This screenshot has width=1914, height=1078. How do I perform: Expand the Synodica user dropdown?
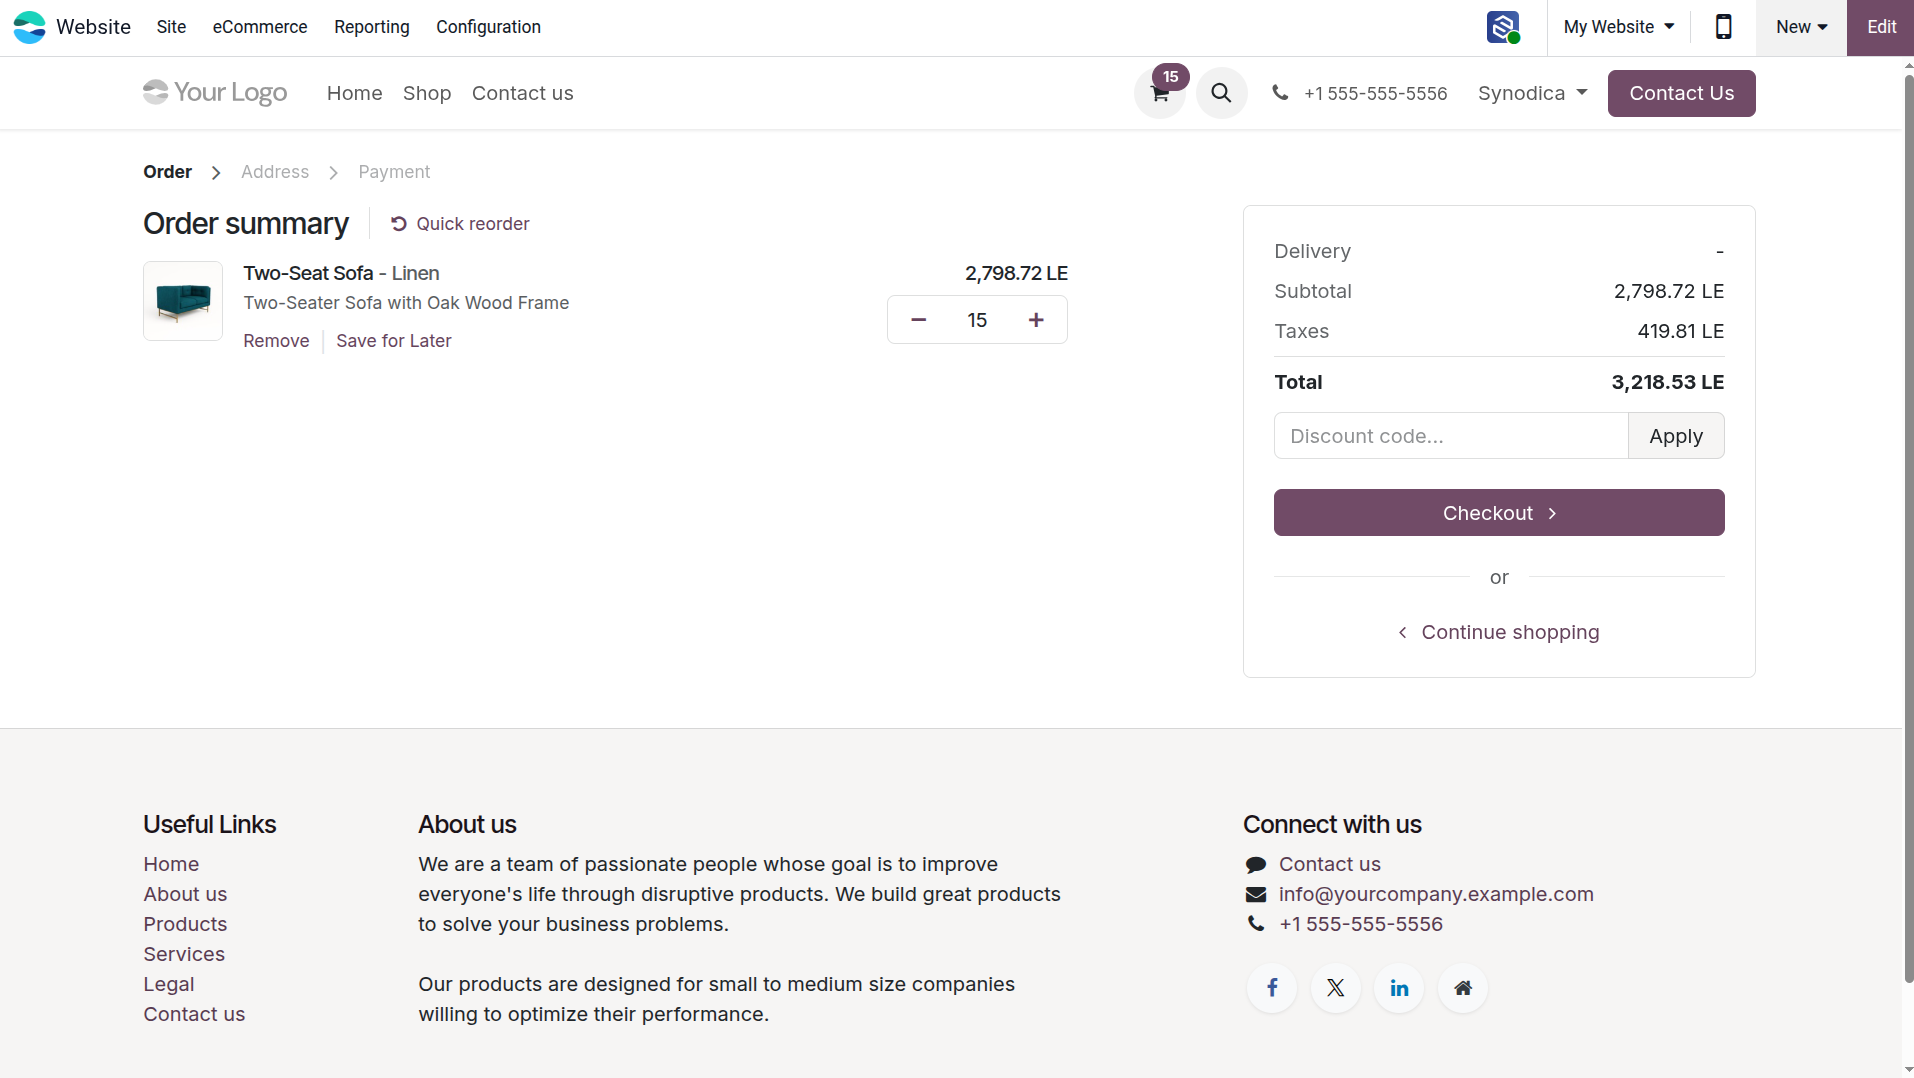1532,93
